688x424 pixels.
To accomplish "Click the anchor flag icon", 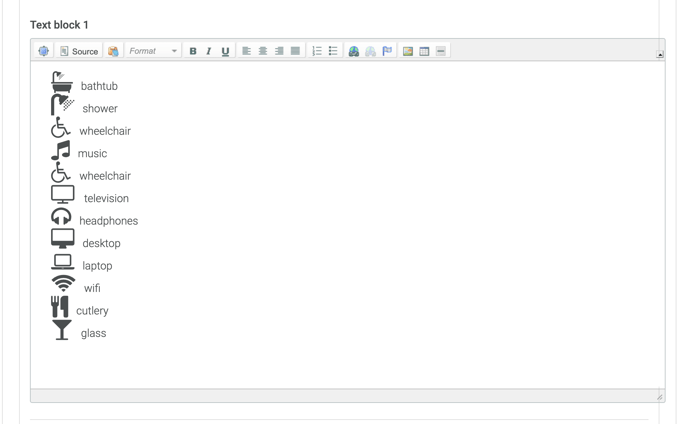I will (x=387, y=51).
